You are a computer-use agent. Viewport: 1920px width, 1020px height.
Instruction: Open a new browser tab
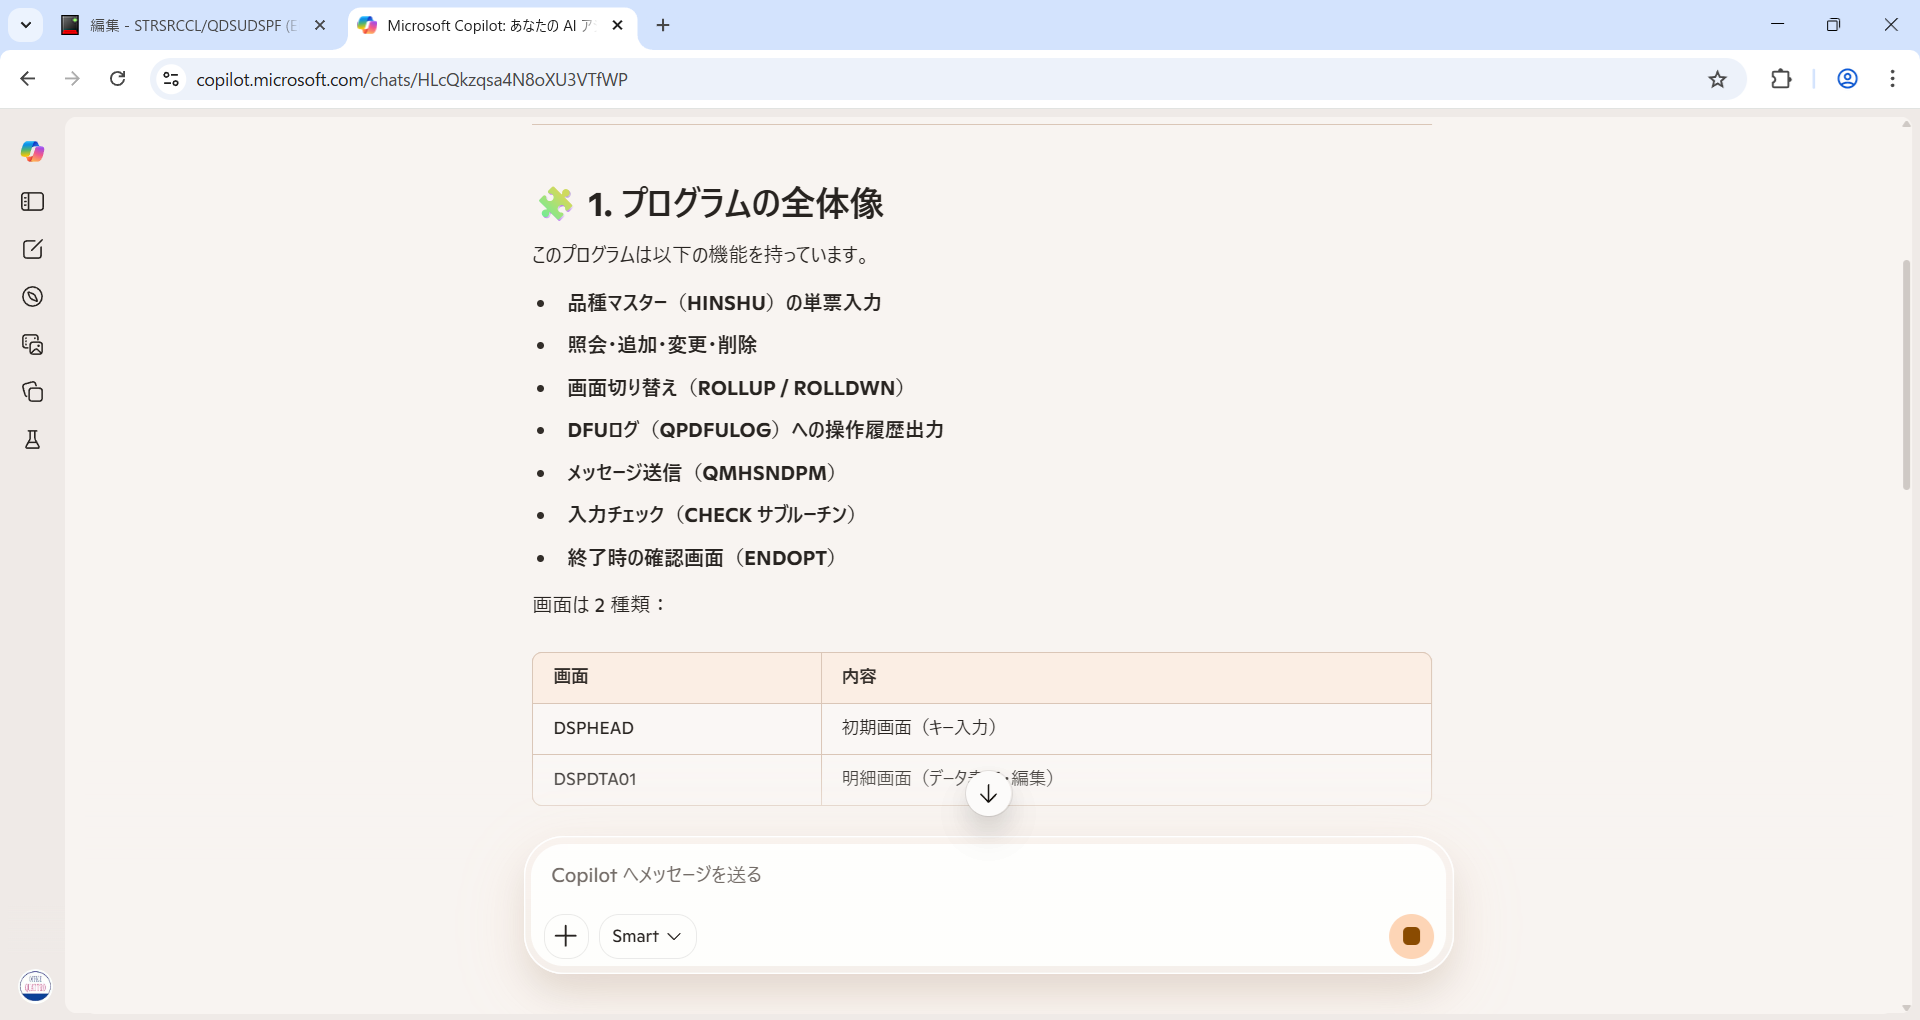pyautogui.click(x=663, y=26)
